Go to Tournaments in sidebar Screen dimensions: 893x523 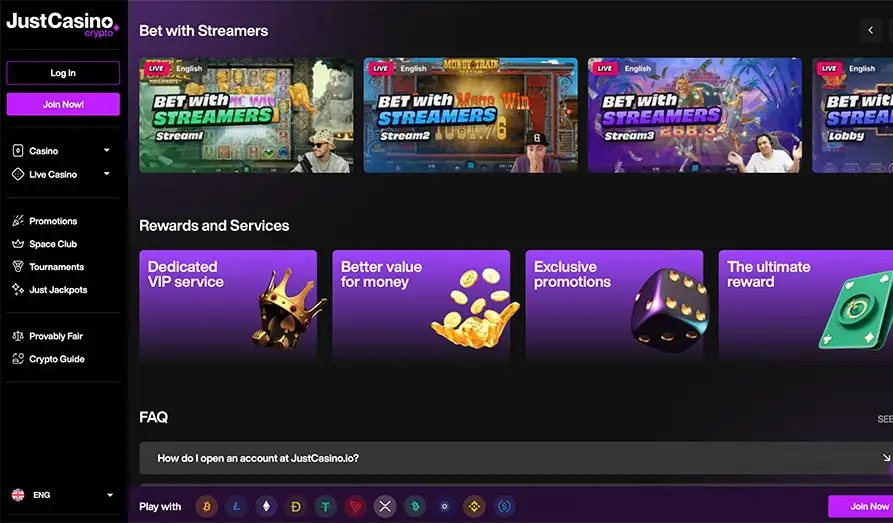pos(56,267)
